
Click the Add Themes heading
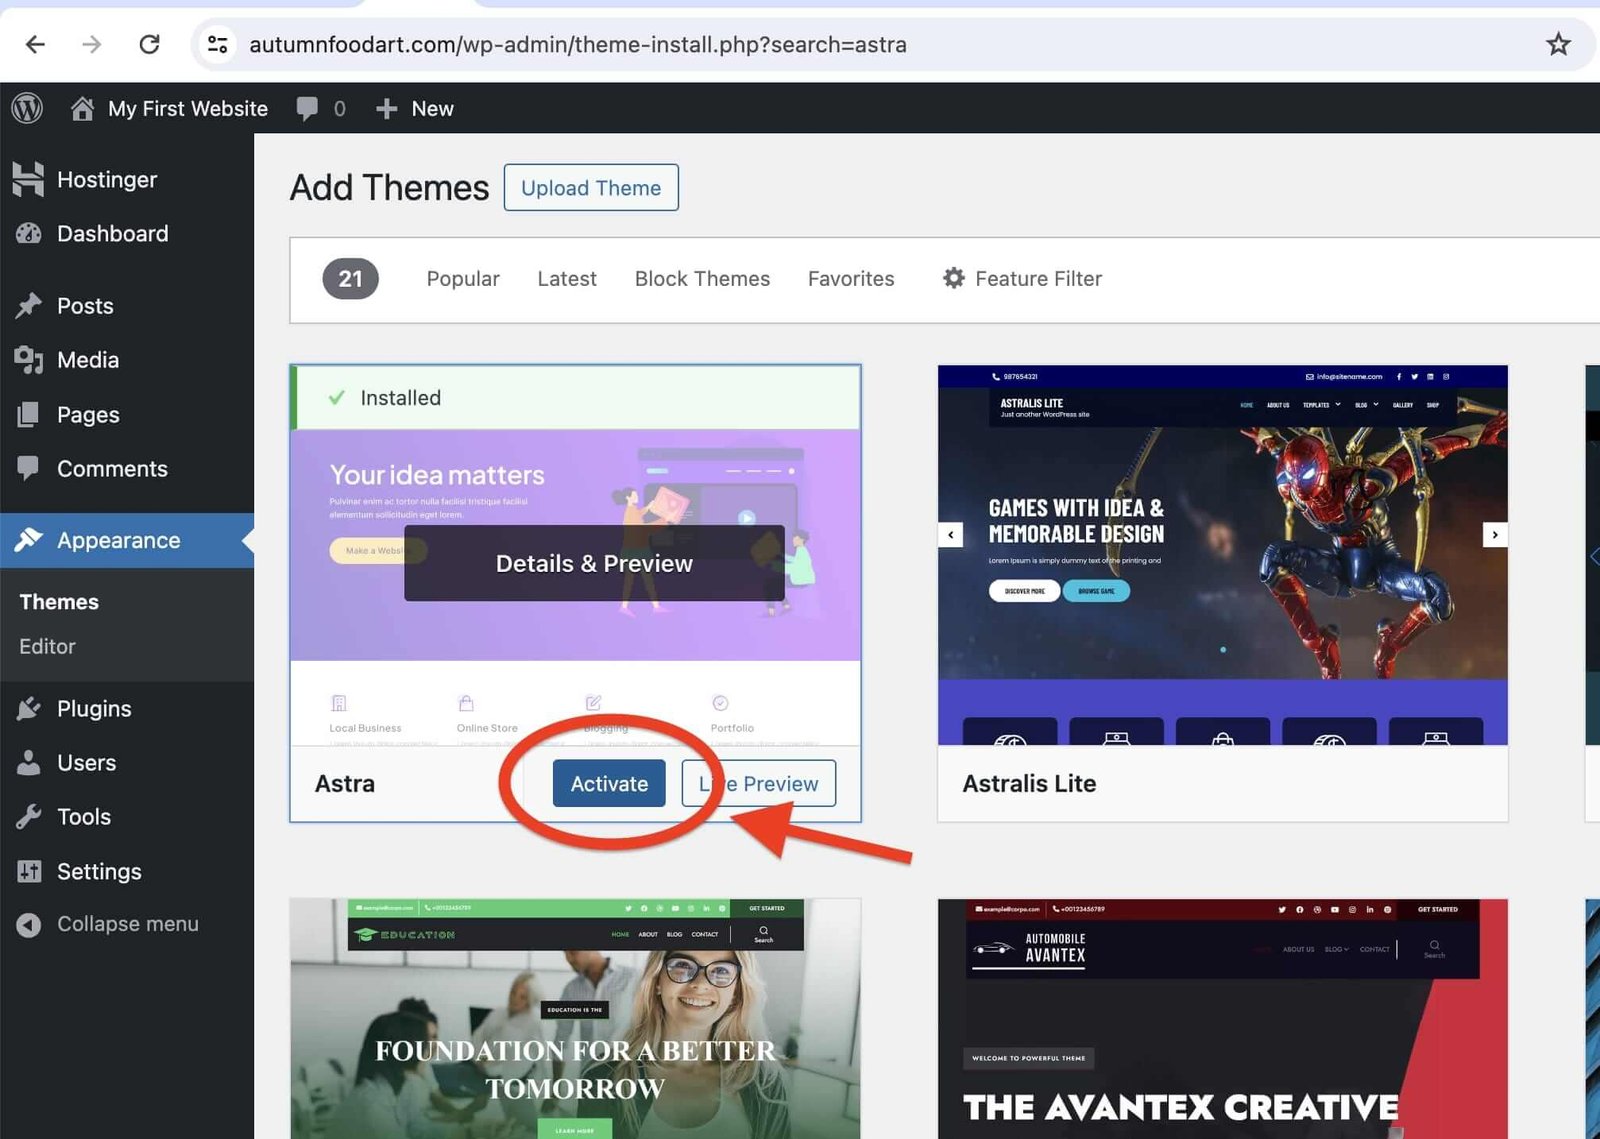[x=389, y=187]
